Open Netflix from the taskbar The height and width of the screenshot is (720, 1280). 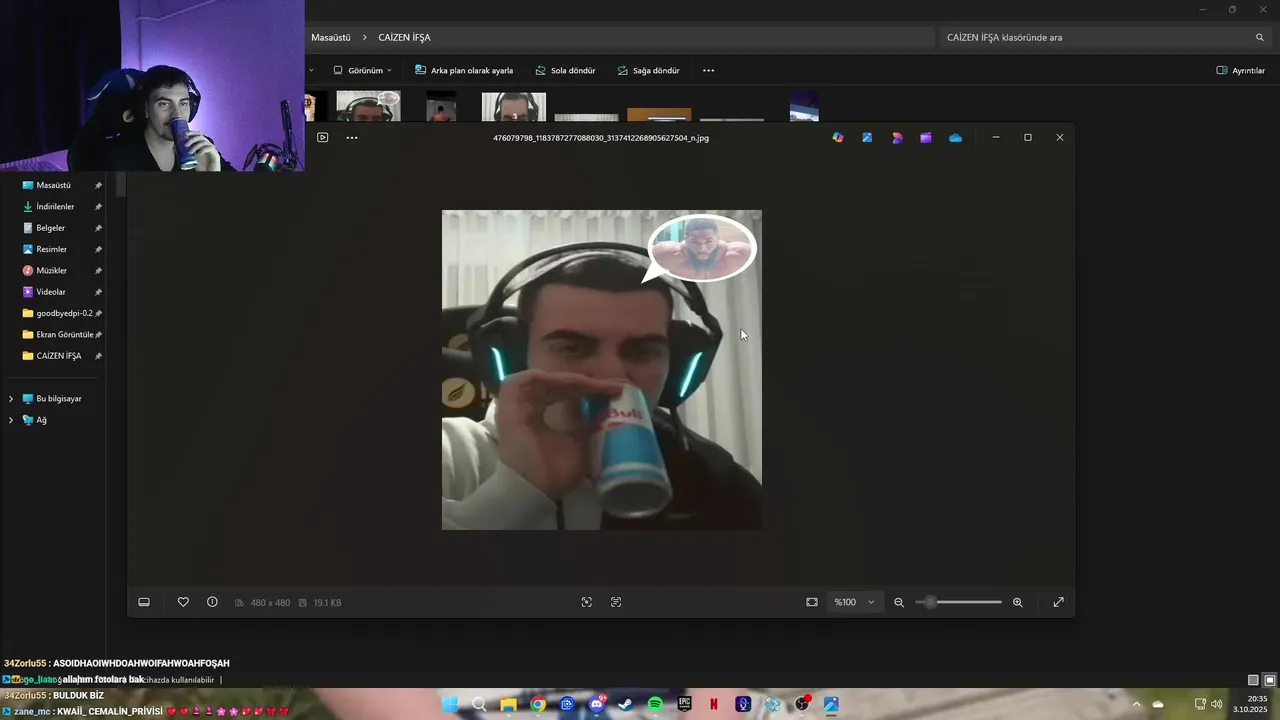[x=714, y=704]
